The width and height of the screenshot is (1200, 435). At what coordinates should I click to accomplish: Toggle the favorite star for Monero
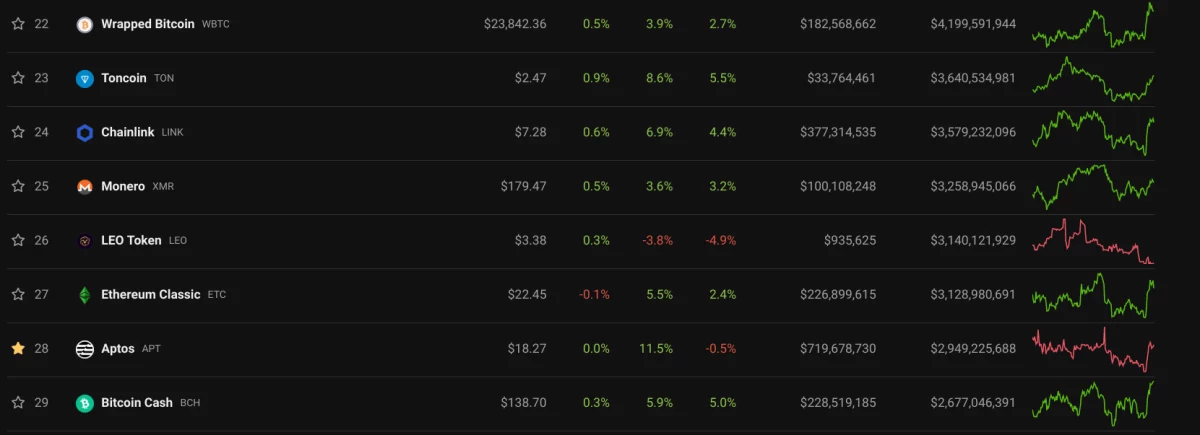pos(18,185)
